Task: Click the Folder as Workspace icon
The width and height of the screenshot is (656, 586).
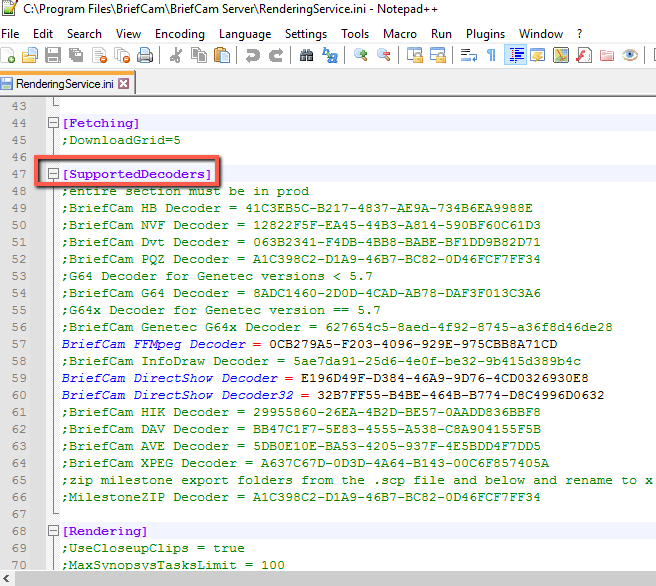Action: pos(607,55)
